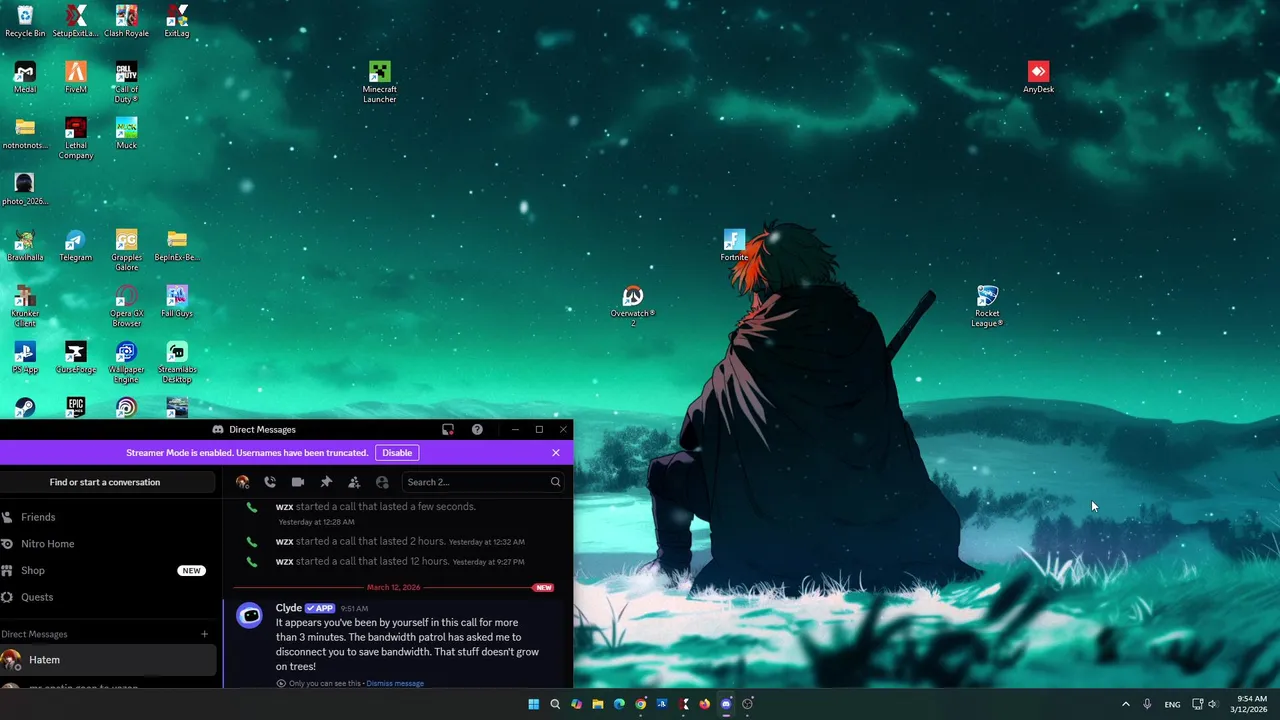Select the Muck desktop icon

(x=126, y=133)
